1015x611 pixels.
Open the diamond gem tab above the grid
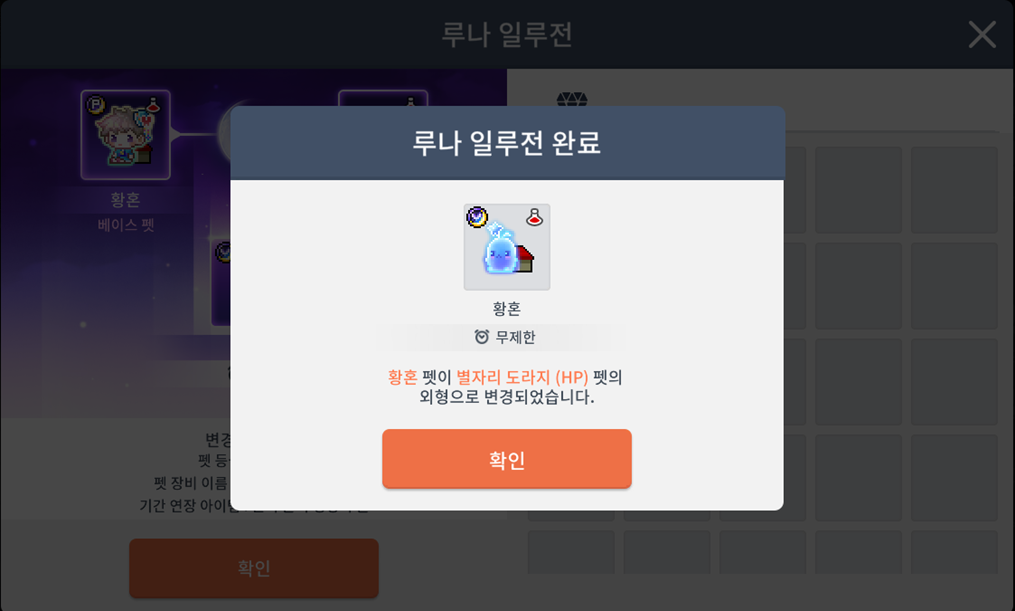click(572, 100)
